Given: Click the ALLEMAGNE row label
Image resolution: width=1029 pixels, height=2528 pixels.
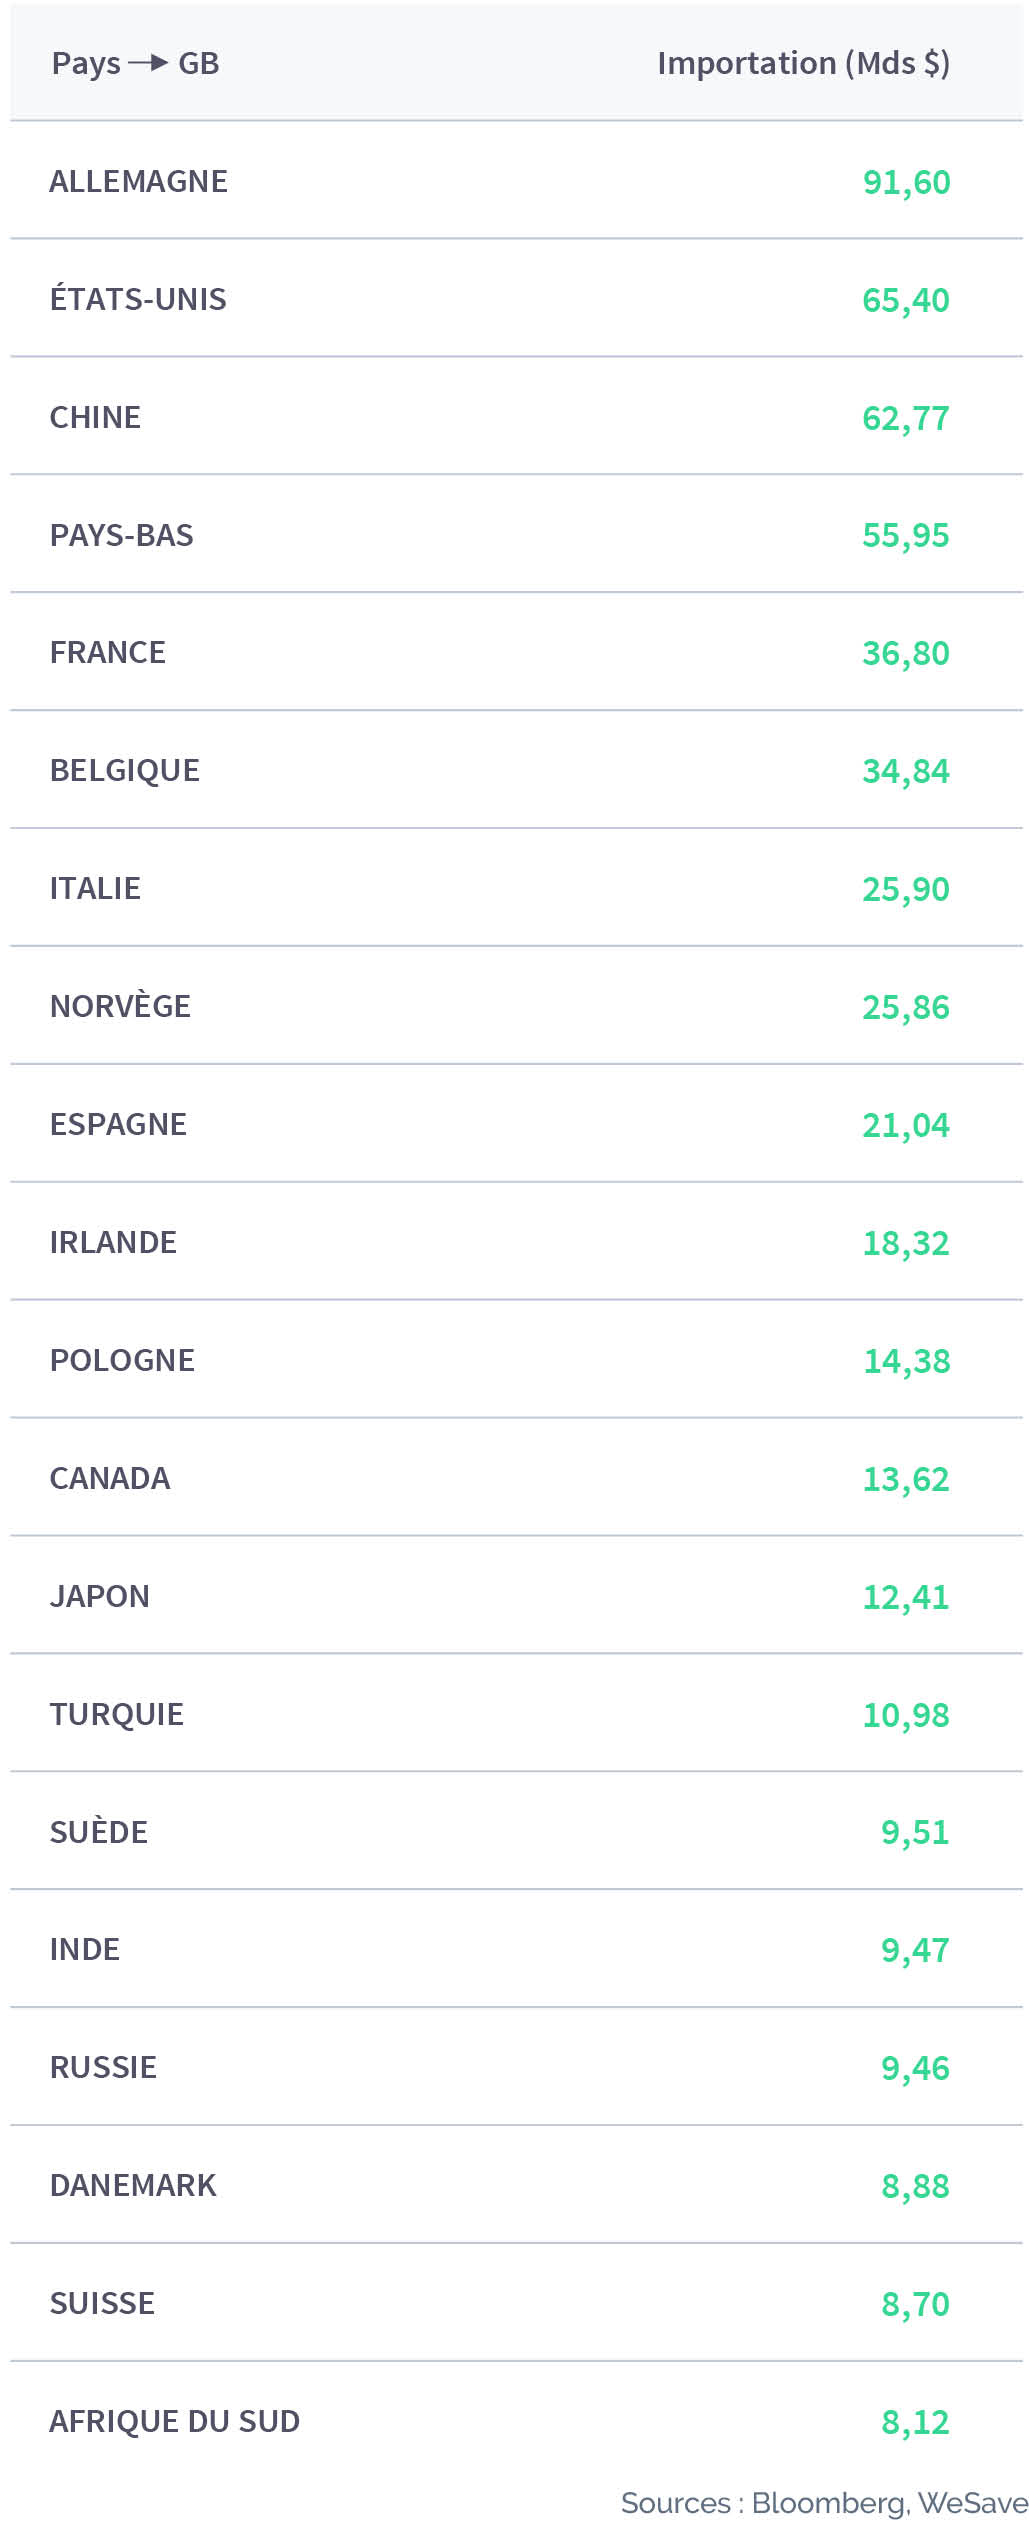Looking at the screenshot, I should [139, 181].
